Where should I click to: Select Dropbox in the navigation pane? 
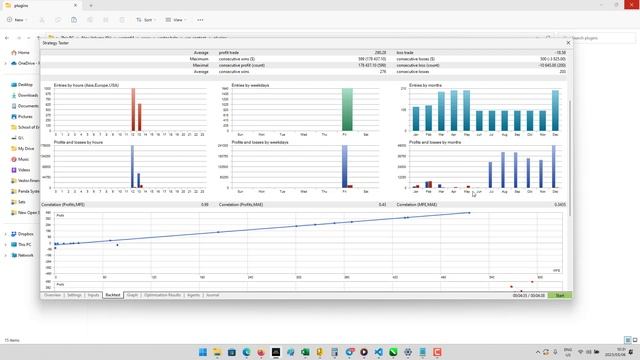[22, 234]
